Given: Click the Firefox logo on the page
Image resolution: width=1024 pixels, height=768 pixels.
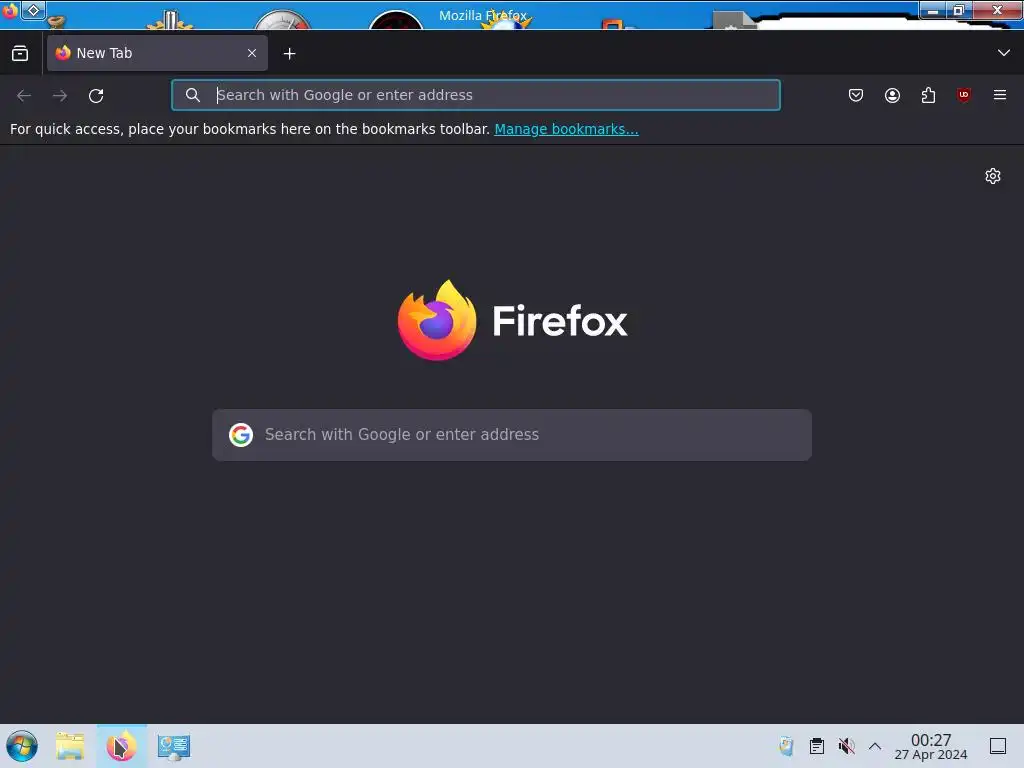Looking at the screenshot, I should 513,320.
